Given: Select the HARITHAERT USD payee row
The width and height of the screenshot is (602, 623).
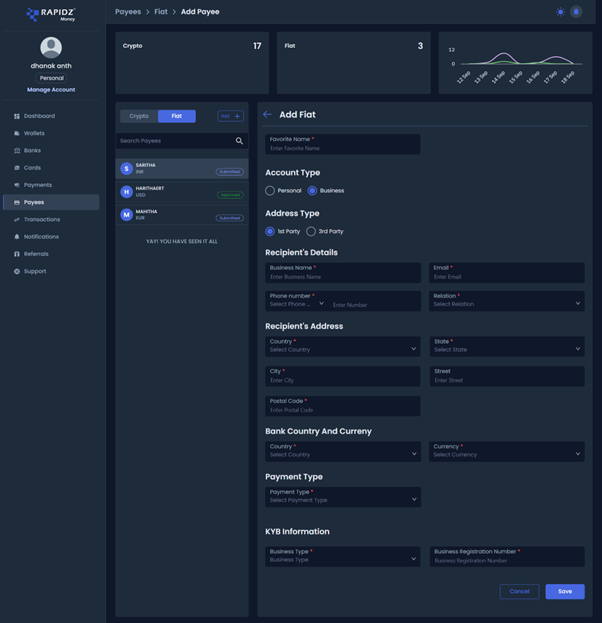Looking at the screenshot, I should coord(182,192).
